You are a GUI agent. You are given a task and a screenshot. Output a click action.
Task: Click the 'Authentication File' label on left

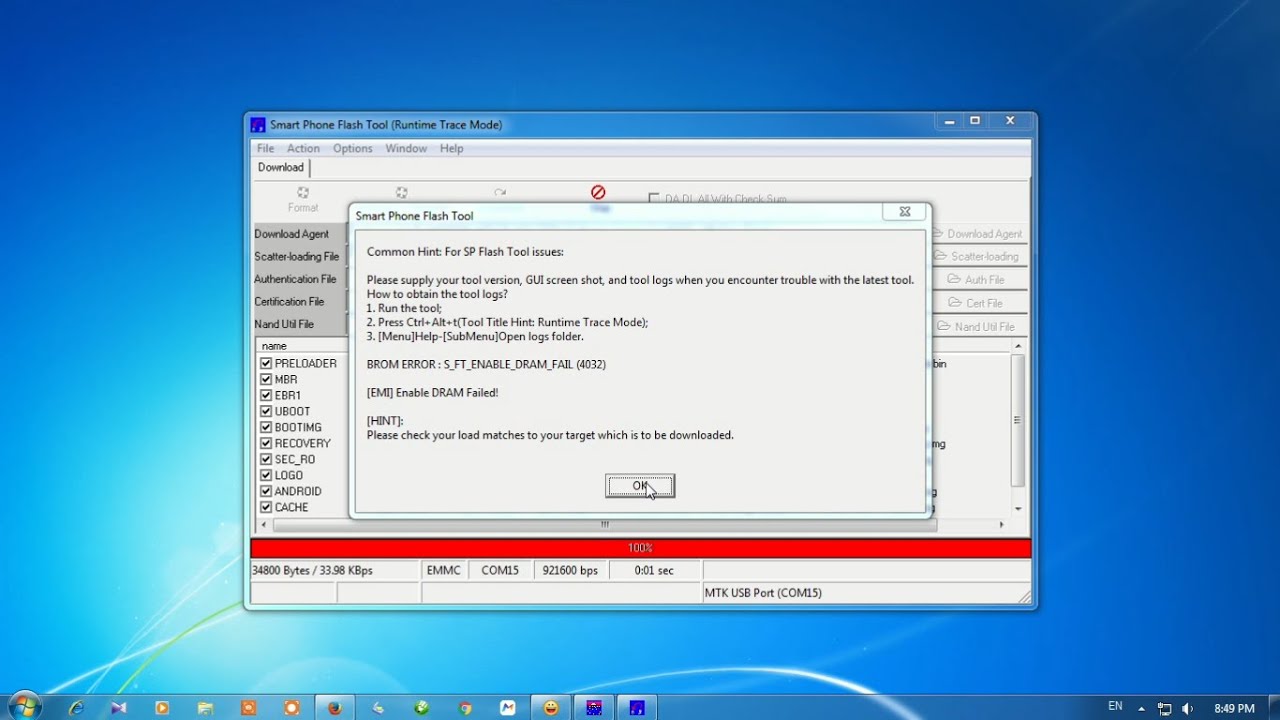[x=295, y=279]
